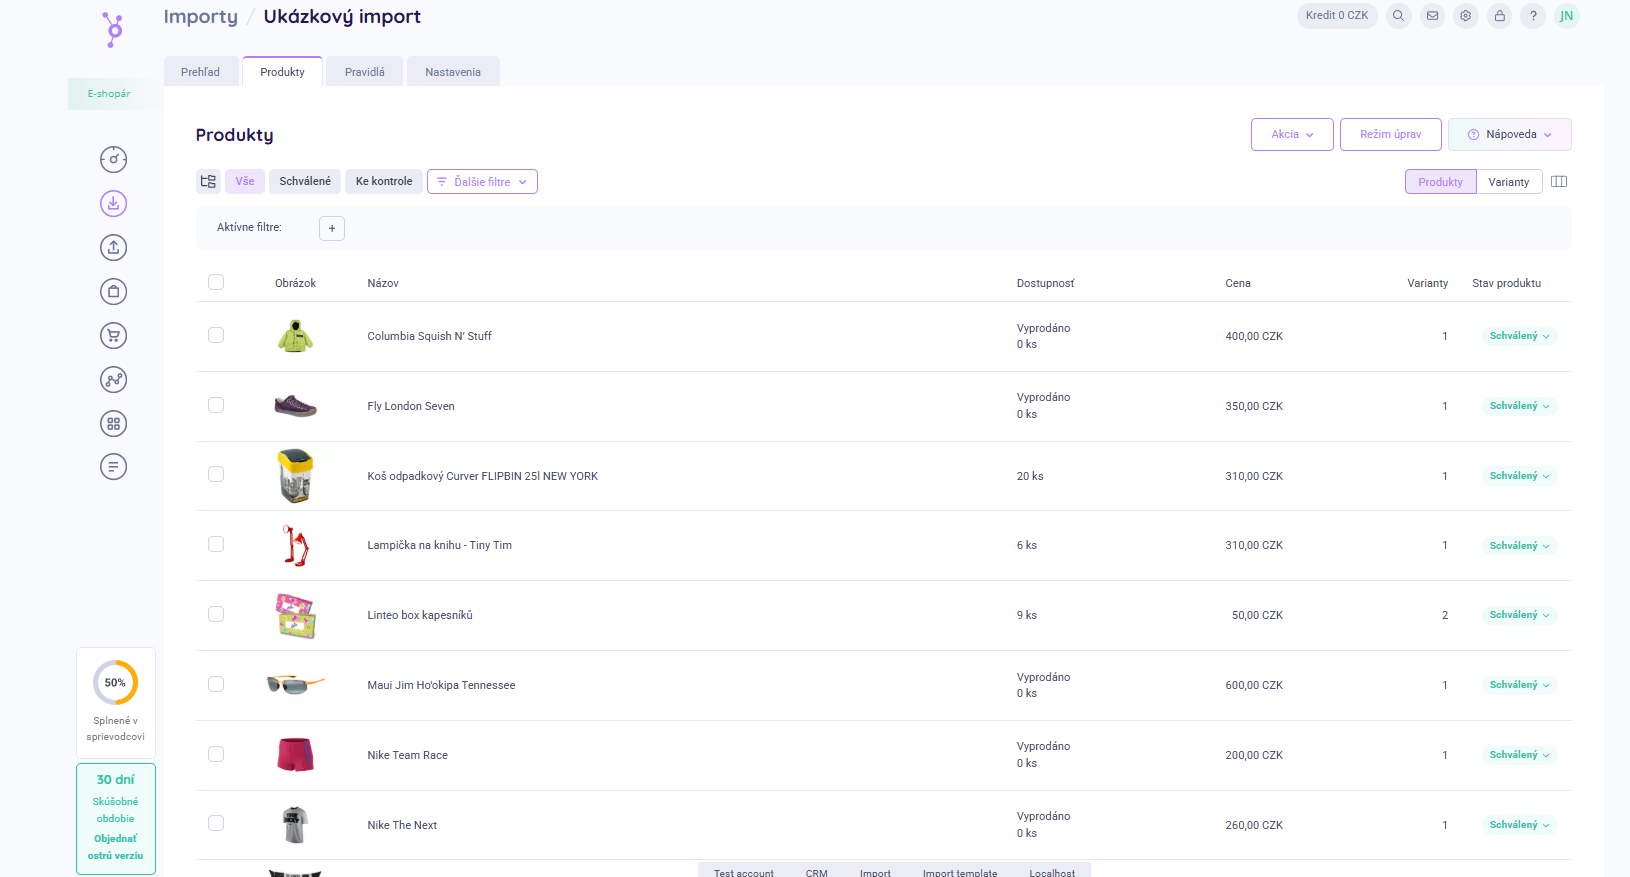Switch to the Pravidlá tab
1630x877 pixels.
(365, 72)
